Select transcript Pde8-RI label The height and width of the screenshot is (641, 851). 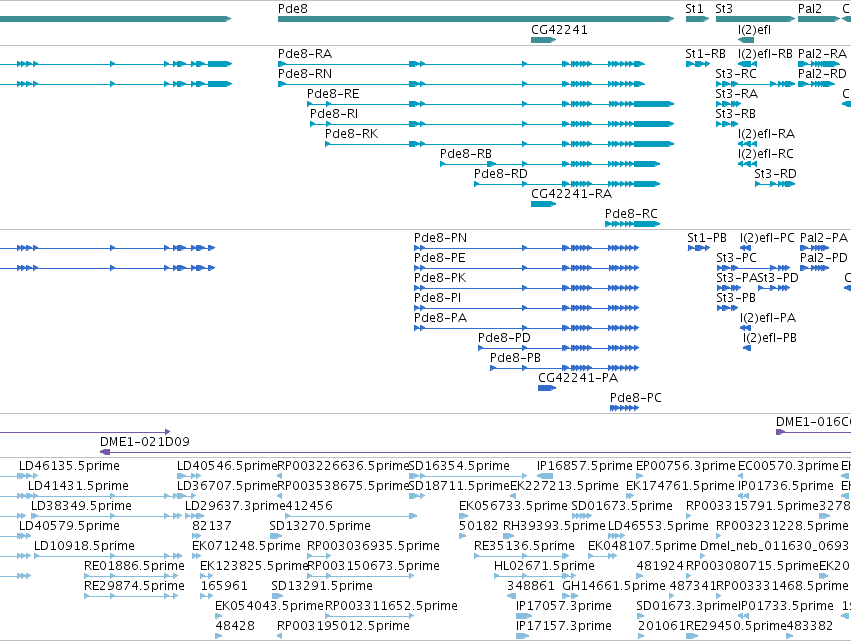pos(334,114)
